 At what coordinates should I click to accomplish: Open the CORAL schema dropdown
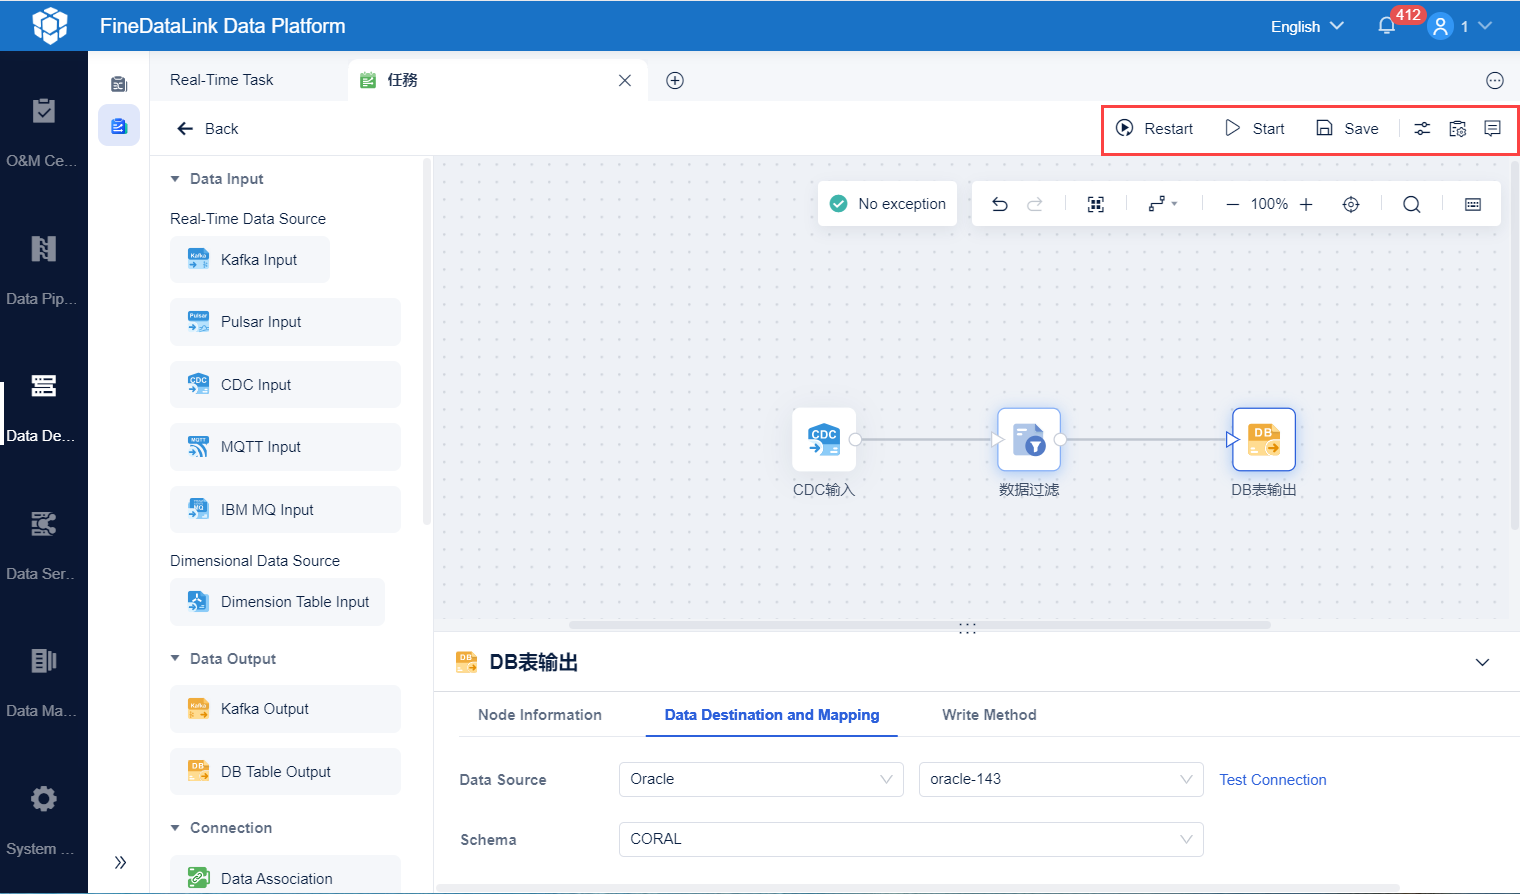click(x=911, y=839)
